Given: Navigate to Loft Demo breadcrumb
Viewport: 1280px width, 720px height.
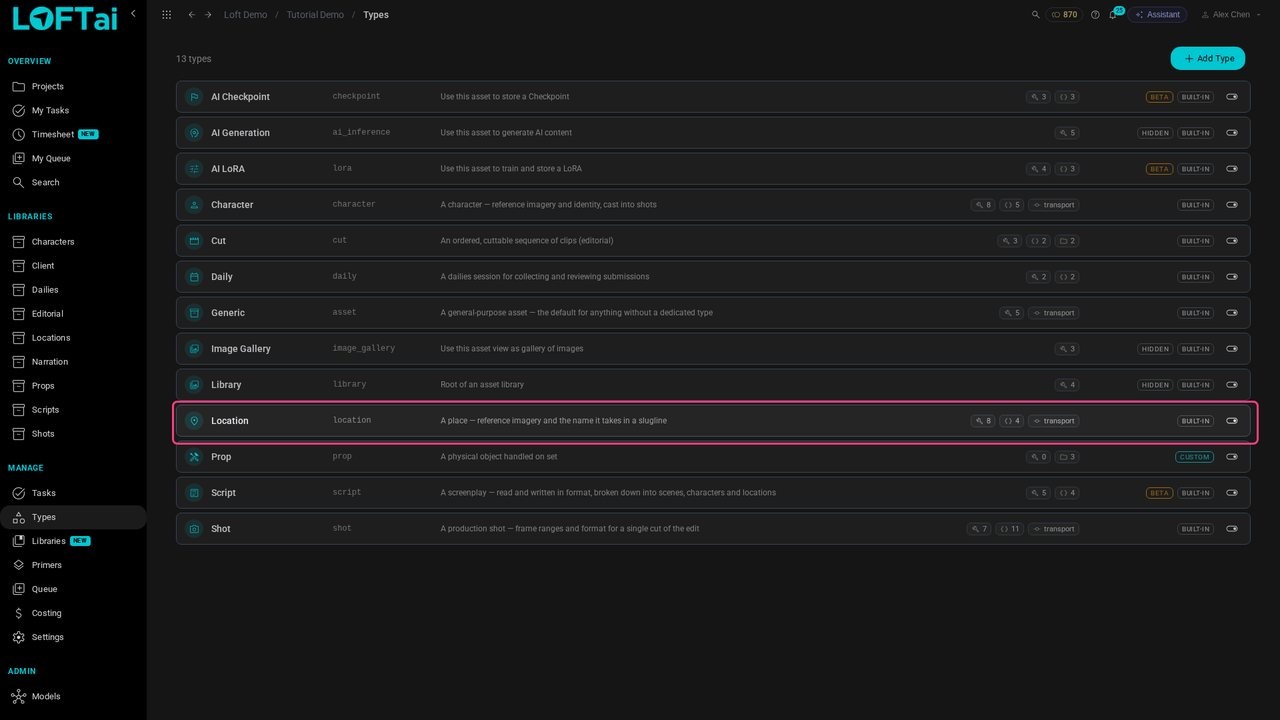Looking at the screenshot, I should (x=245, y=15).
